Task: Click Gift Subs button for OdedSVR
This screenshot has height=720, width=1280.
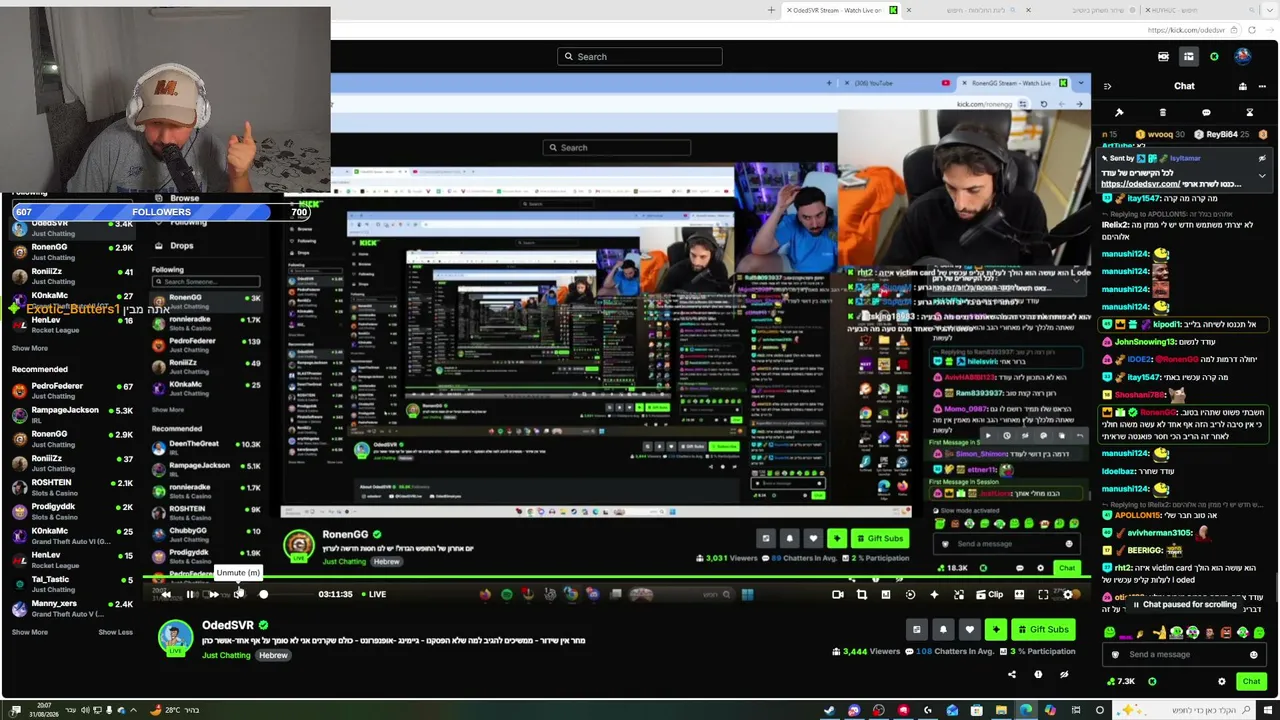Action: pos(1042,629)
